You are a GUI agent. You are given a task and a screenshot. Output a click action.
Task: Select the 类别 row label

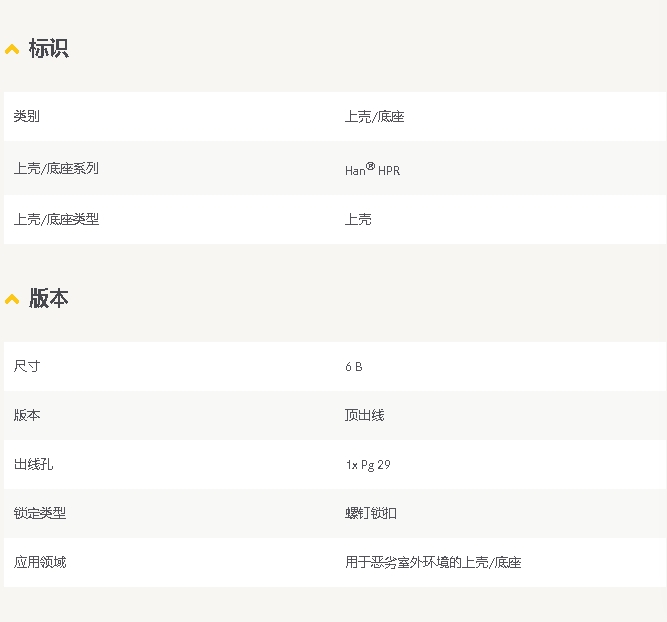click(x=27, y=117)
